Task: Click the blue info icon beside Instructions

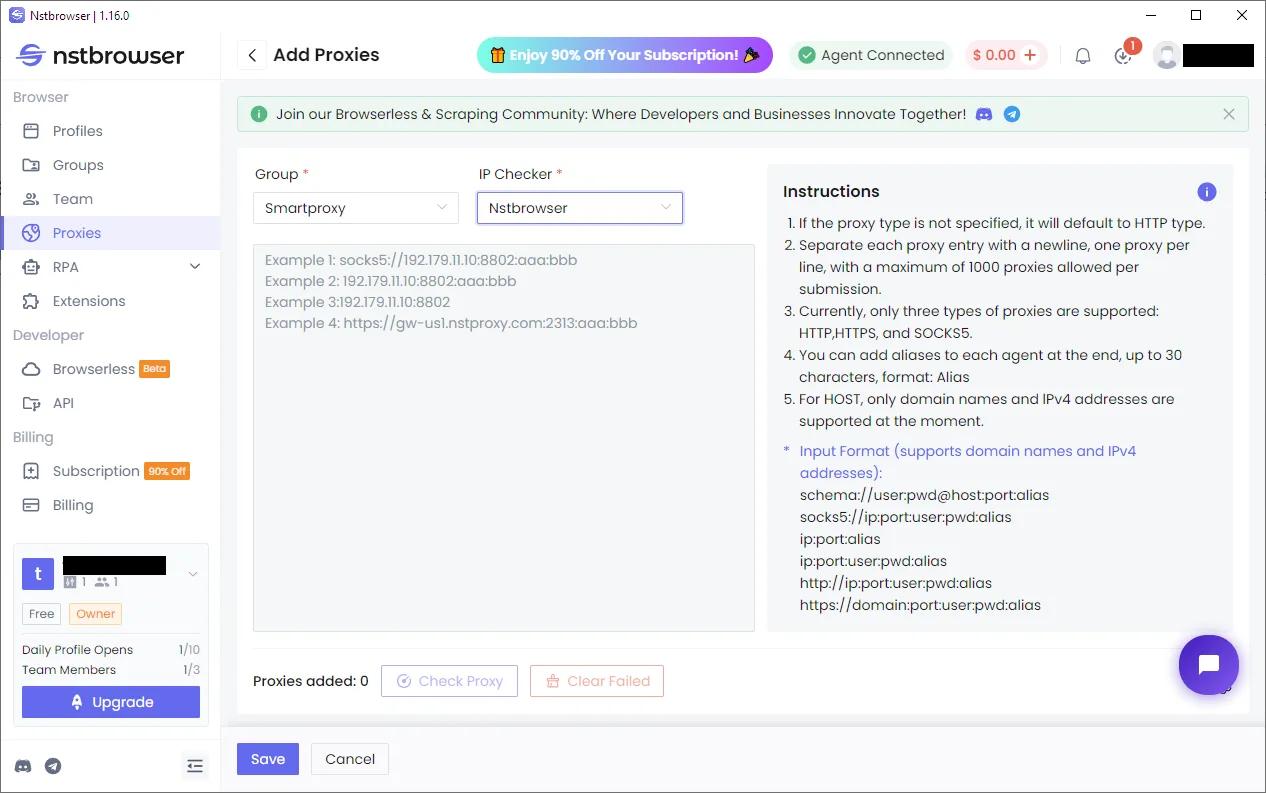Action: point(1207,192)
